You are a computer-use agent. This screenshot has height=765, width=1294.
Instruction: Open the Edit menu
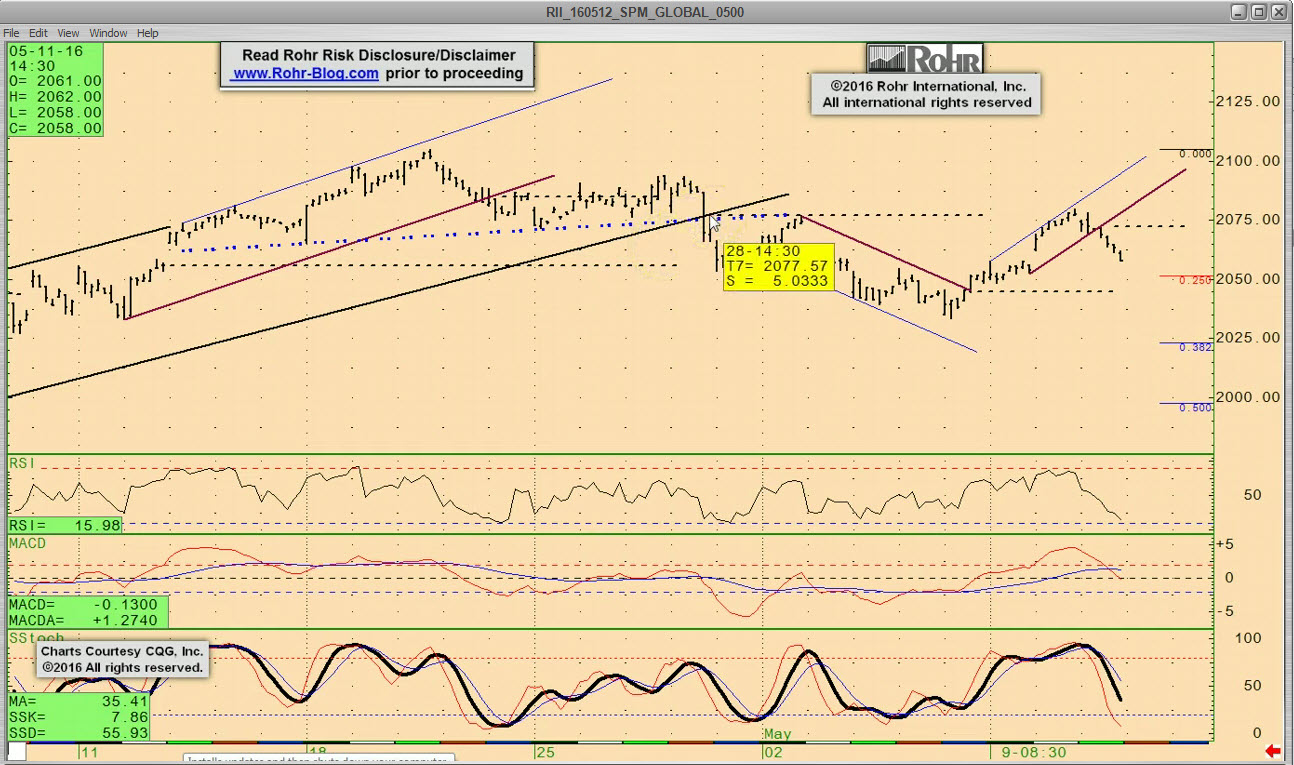click(x=38, y=33)
